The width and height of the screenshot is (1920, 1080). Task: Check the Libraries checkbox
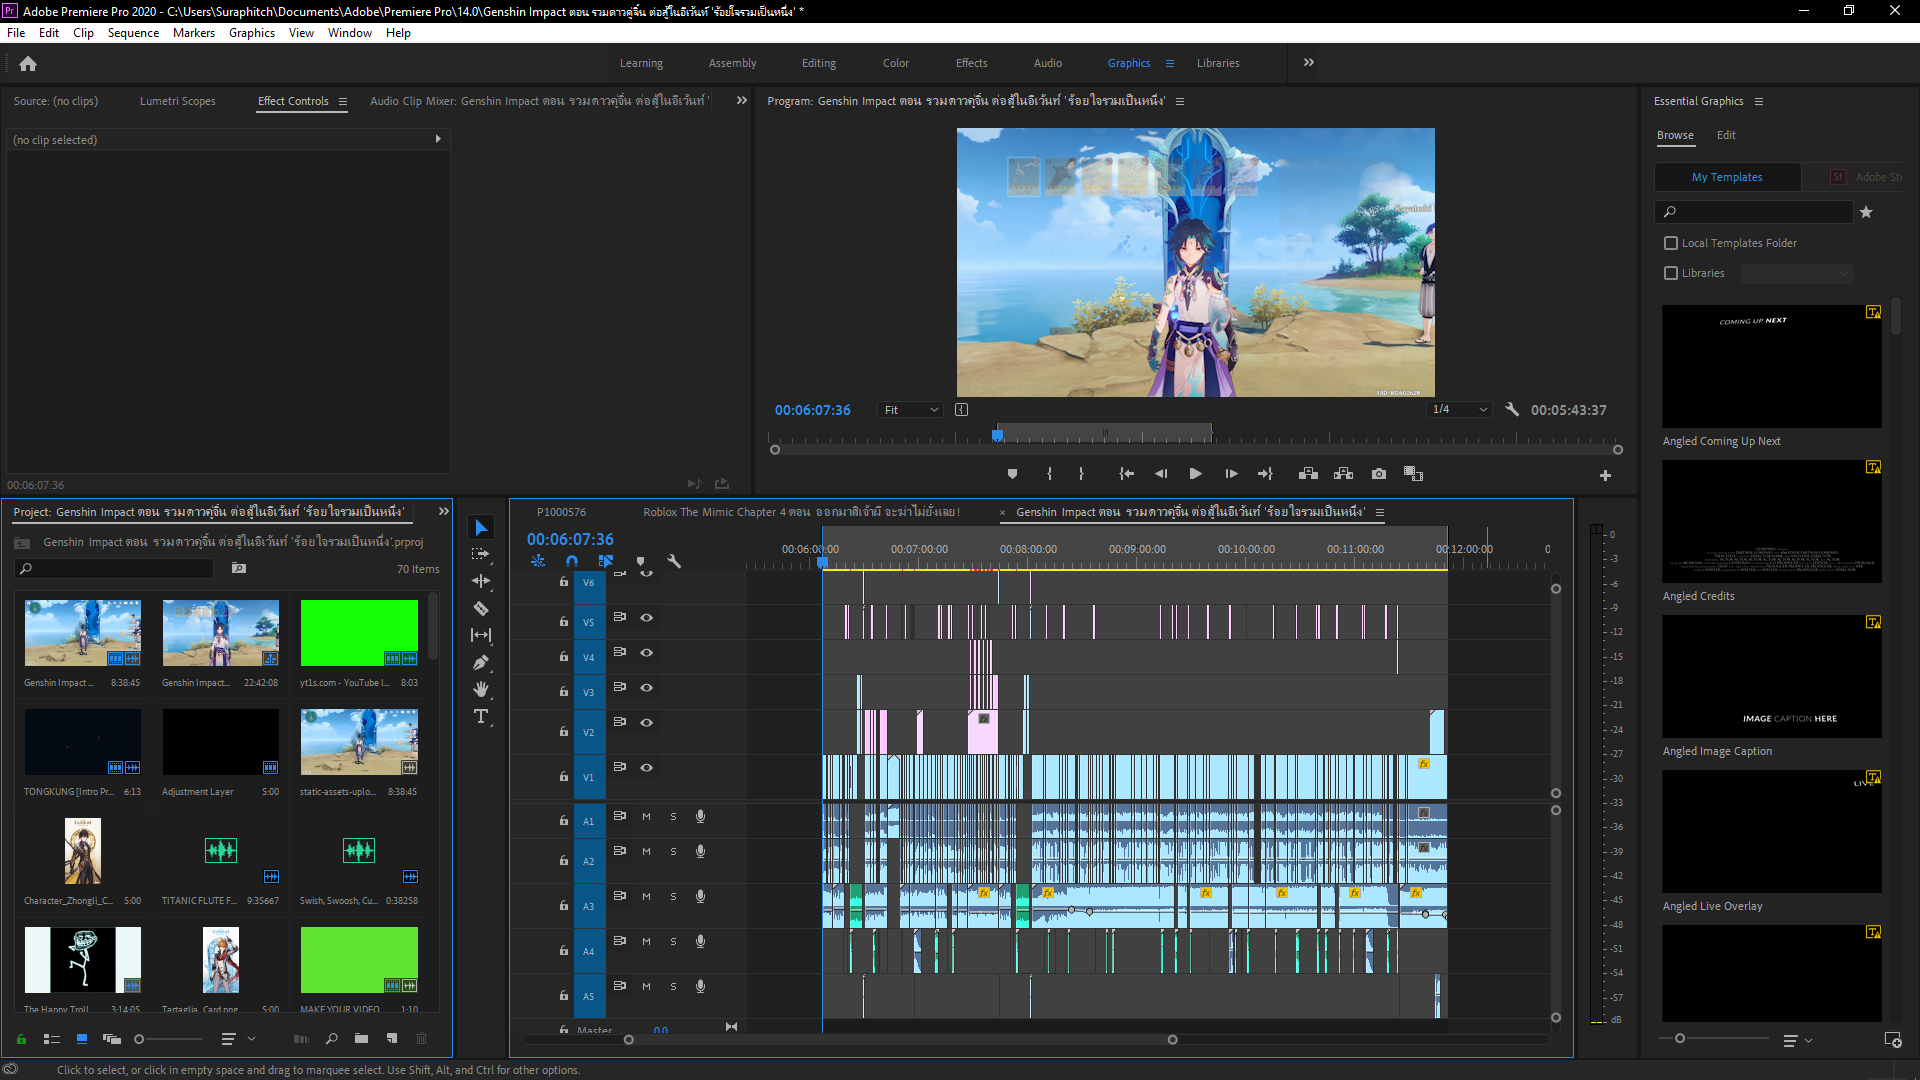pyautogui.click(x=1670, y=273)
